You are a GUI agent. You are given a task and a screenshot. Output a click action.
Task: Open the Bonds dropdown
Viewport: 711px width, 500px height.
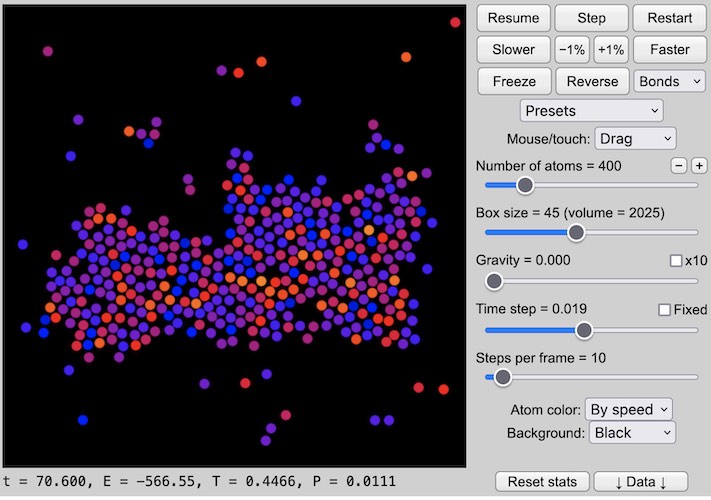pos(669,81)
